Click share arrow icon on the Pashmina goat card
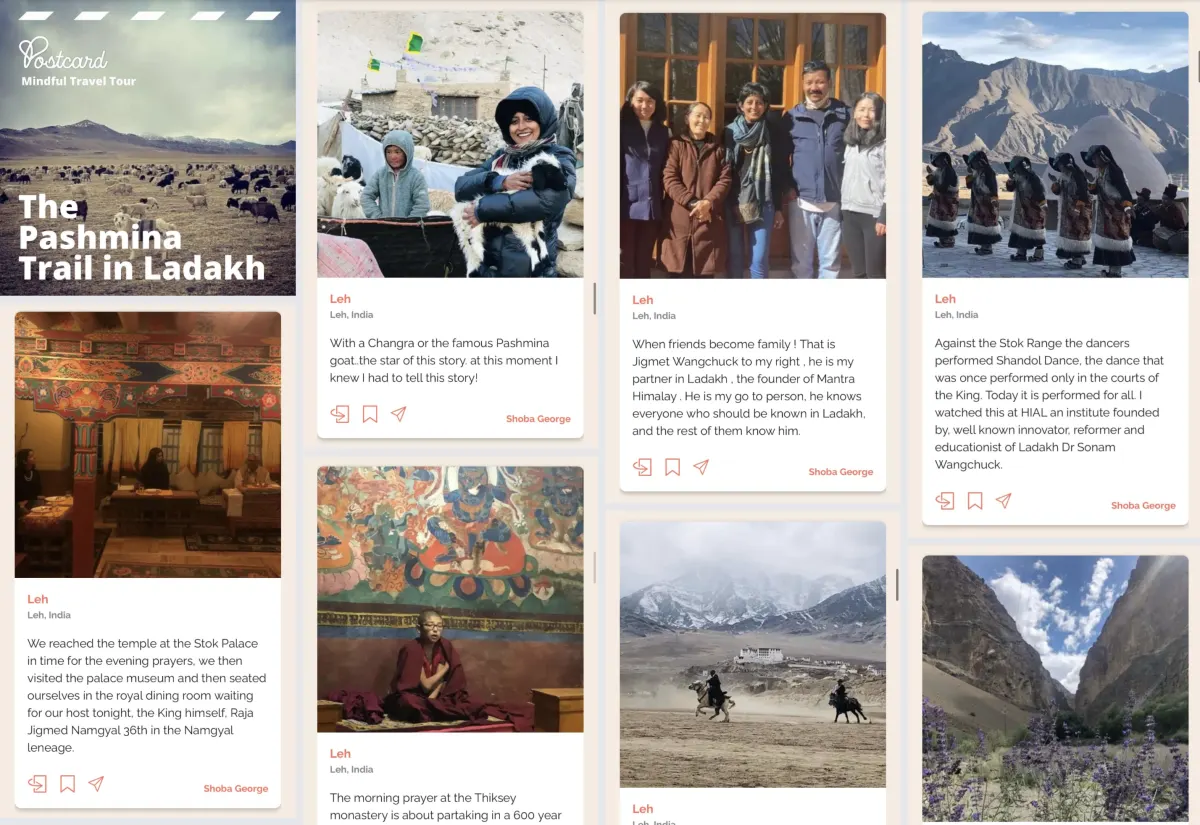This screenshot has width=1200, height=825. click(x=340, y=414)
